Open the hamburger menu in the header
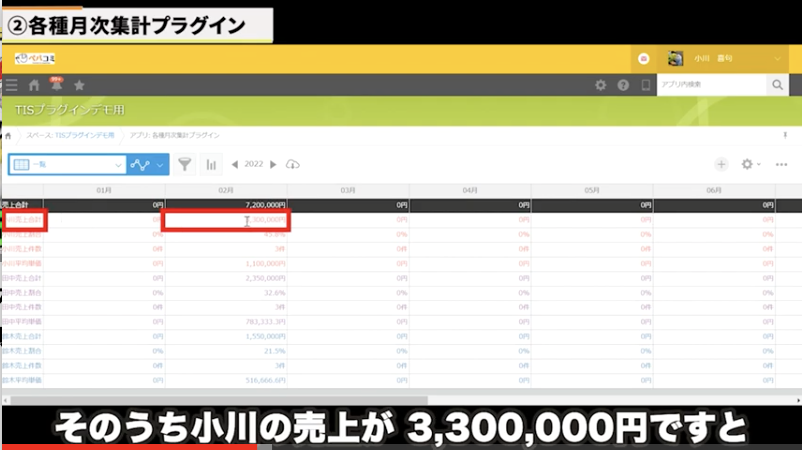 pos(11,86)
